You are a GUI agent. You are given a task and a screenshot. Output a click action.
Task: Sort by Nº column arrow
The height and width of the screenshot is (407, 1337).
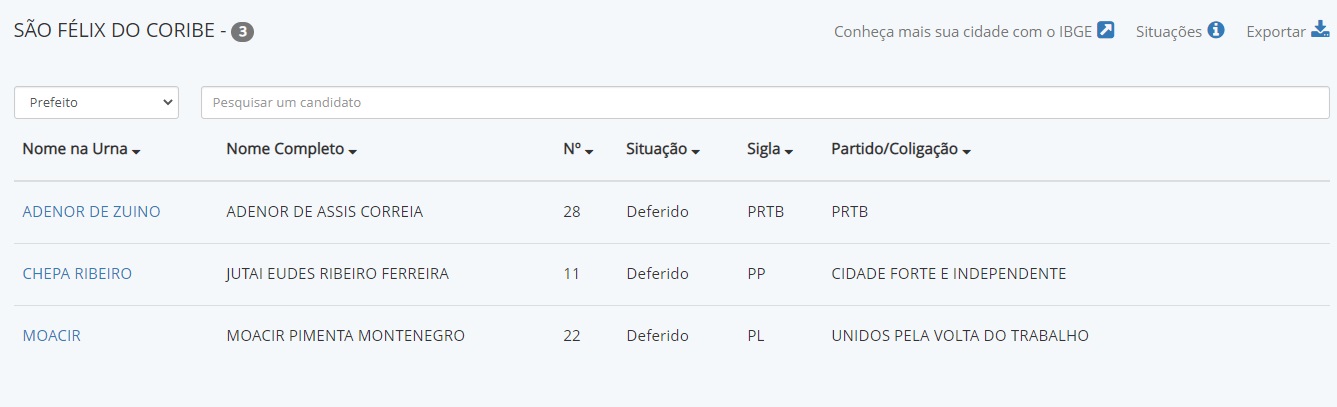coord(590,151)
